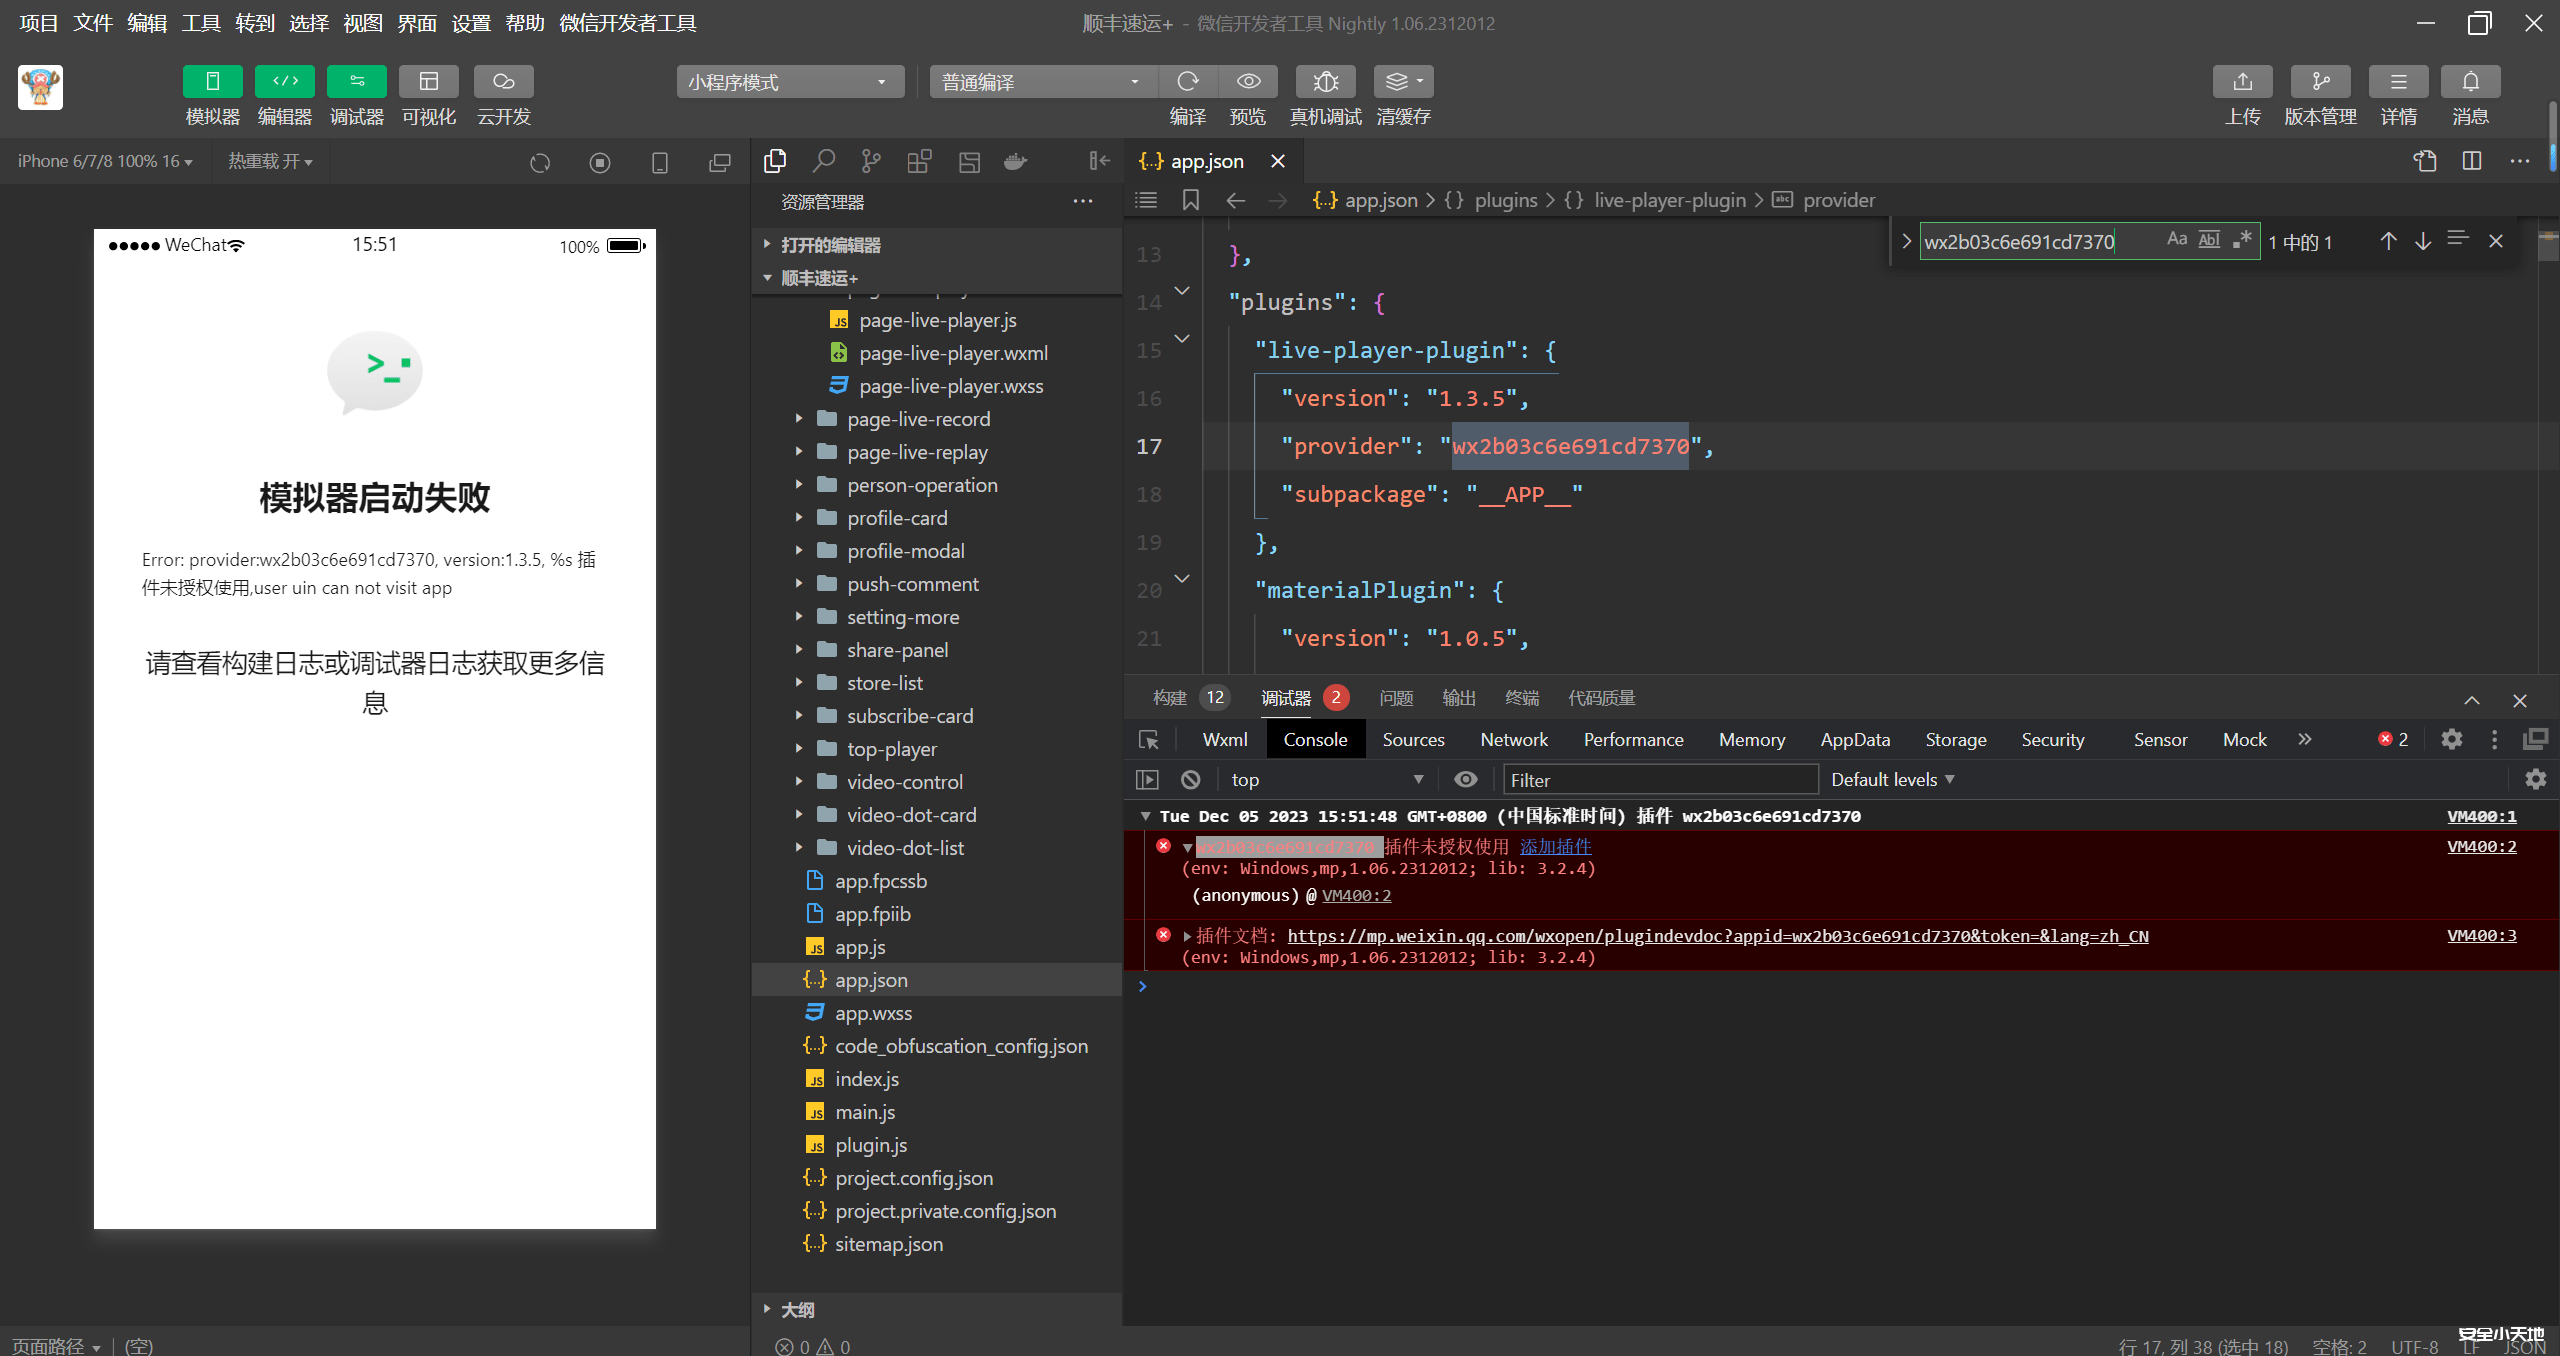Open the sitemap.json file

pyautogui.click(x=888, y=1244)
